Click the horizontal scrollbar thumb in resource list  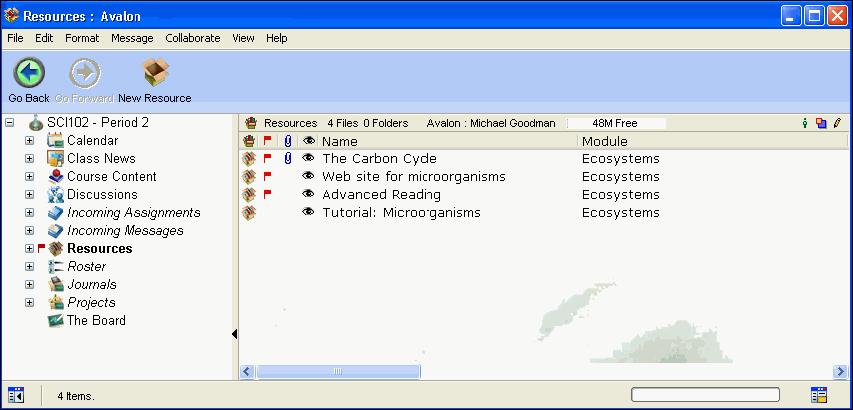tap(338, 372)
